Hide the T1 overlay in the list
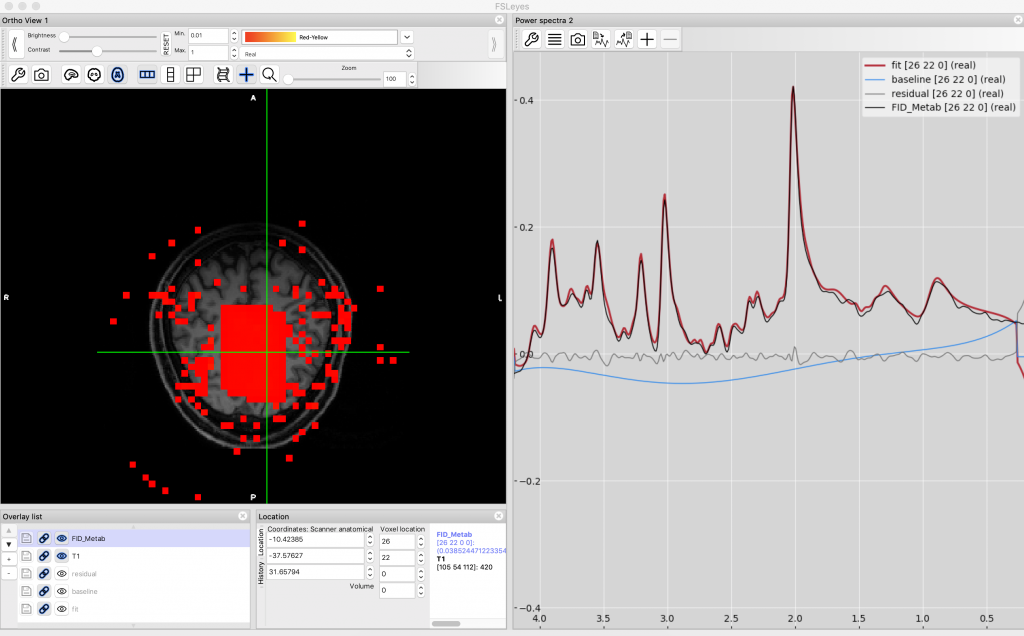Image resolution: width=1024 pixels, height=636 pixels. coord(60,556)
